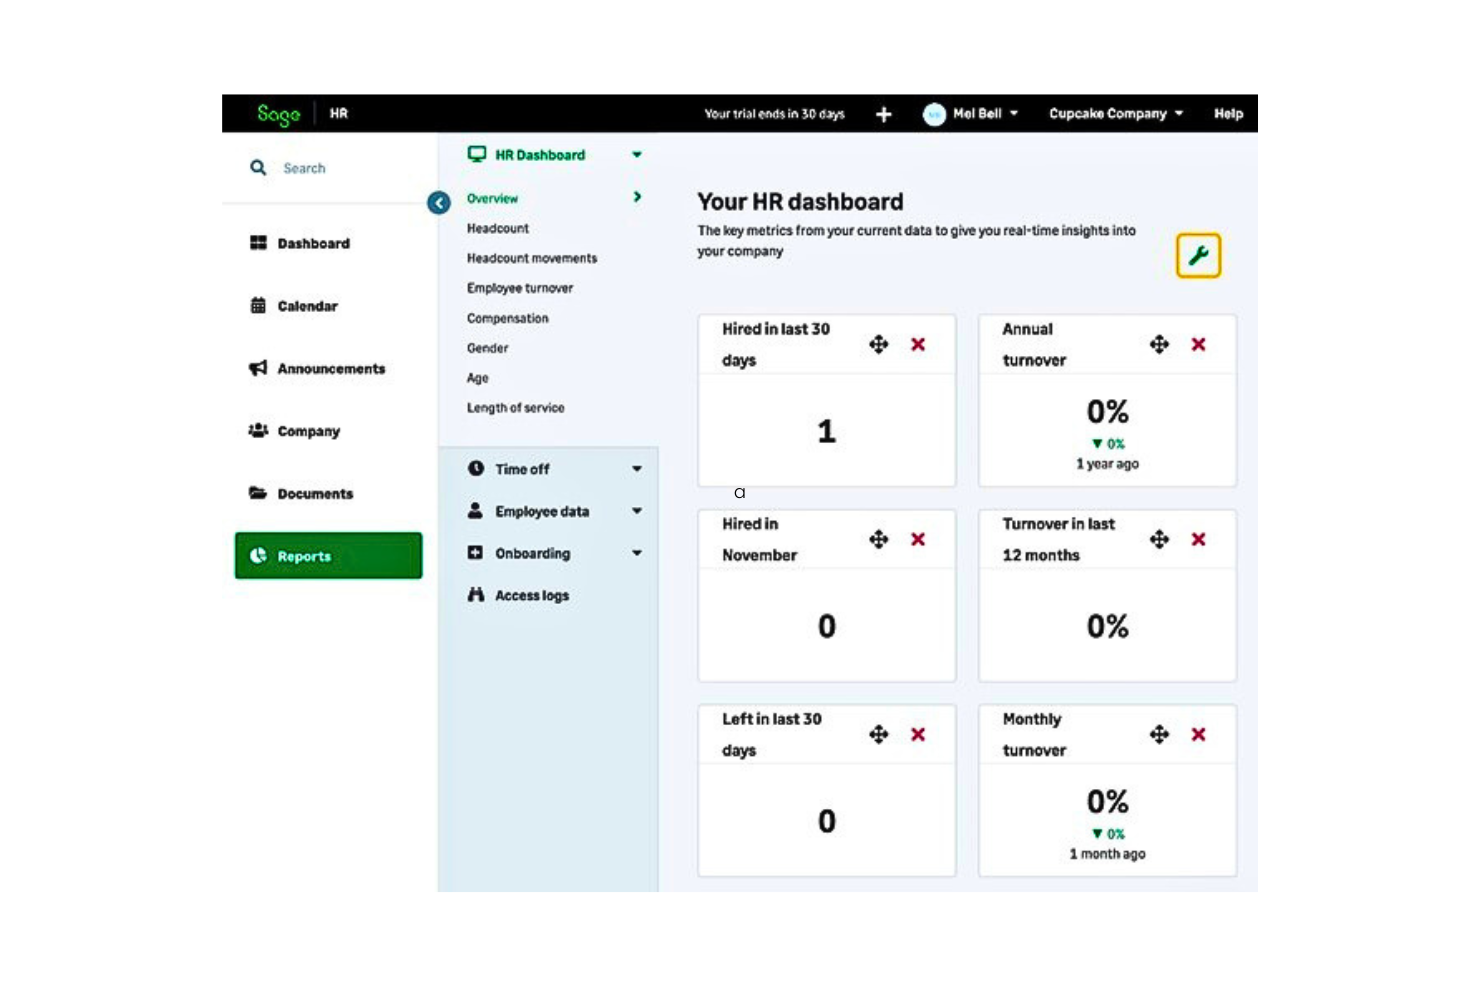Image resolution: width=1480 pixels, height=987 pixels.
Task: Click the Annual turnover '1 year ago' text
Action: tap(1107, 464)
